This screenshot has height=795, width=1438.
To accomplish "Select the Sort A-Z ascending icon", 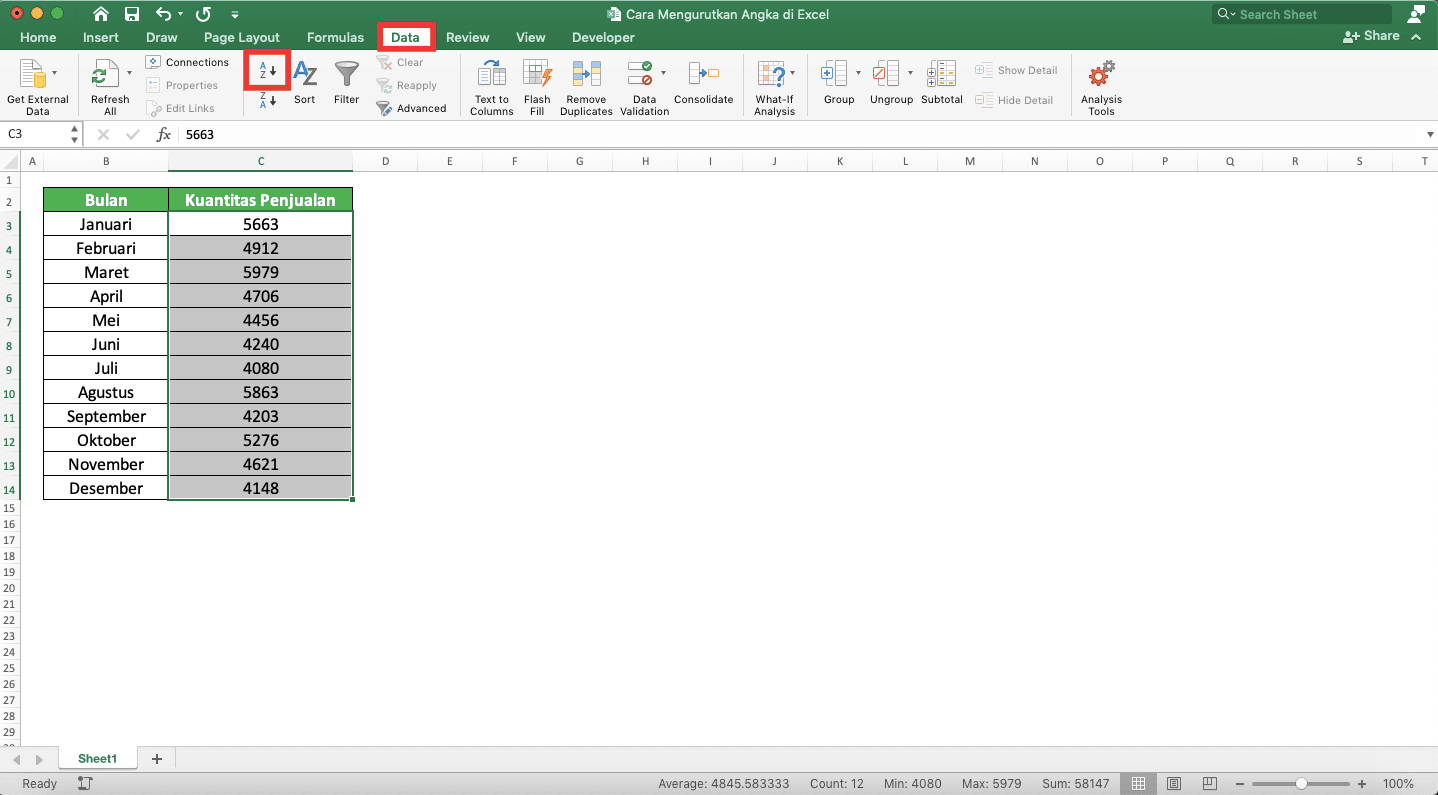I will click(266, 71).
